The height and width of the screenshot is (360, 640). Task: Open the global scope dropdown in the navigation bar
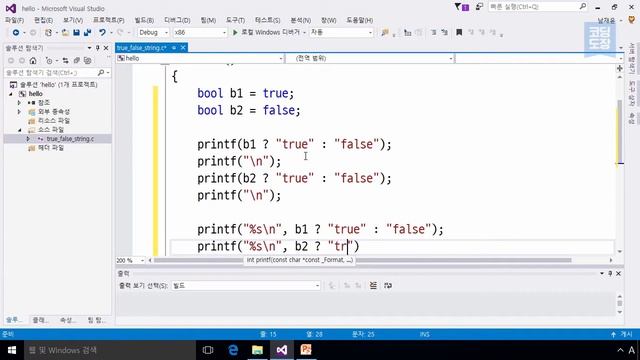tap(370, 58)
